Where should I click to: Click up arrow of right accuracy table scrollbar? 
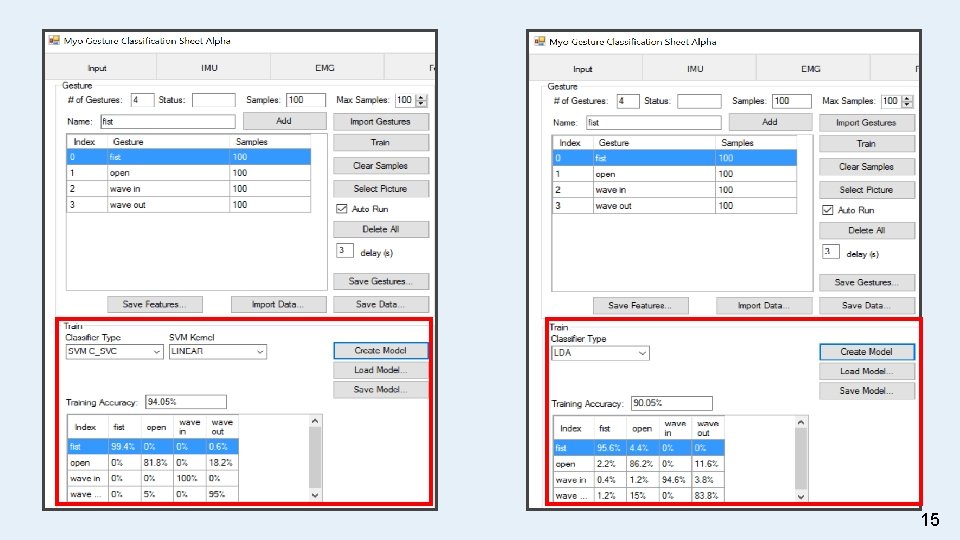click(x=801, y=422)
